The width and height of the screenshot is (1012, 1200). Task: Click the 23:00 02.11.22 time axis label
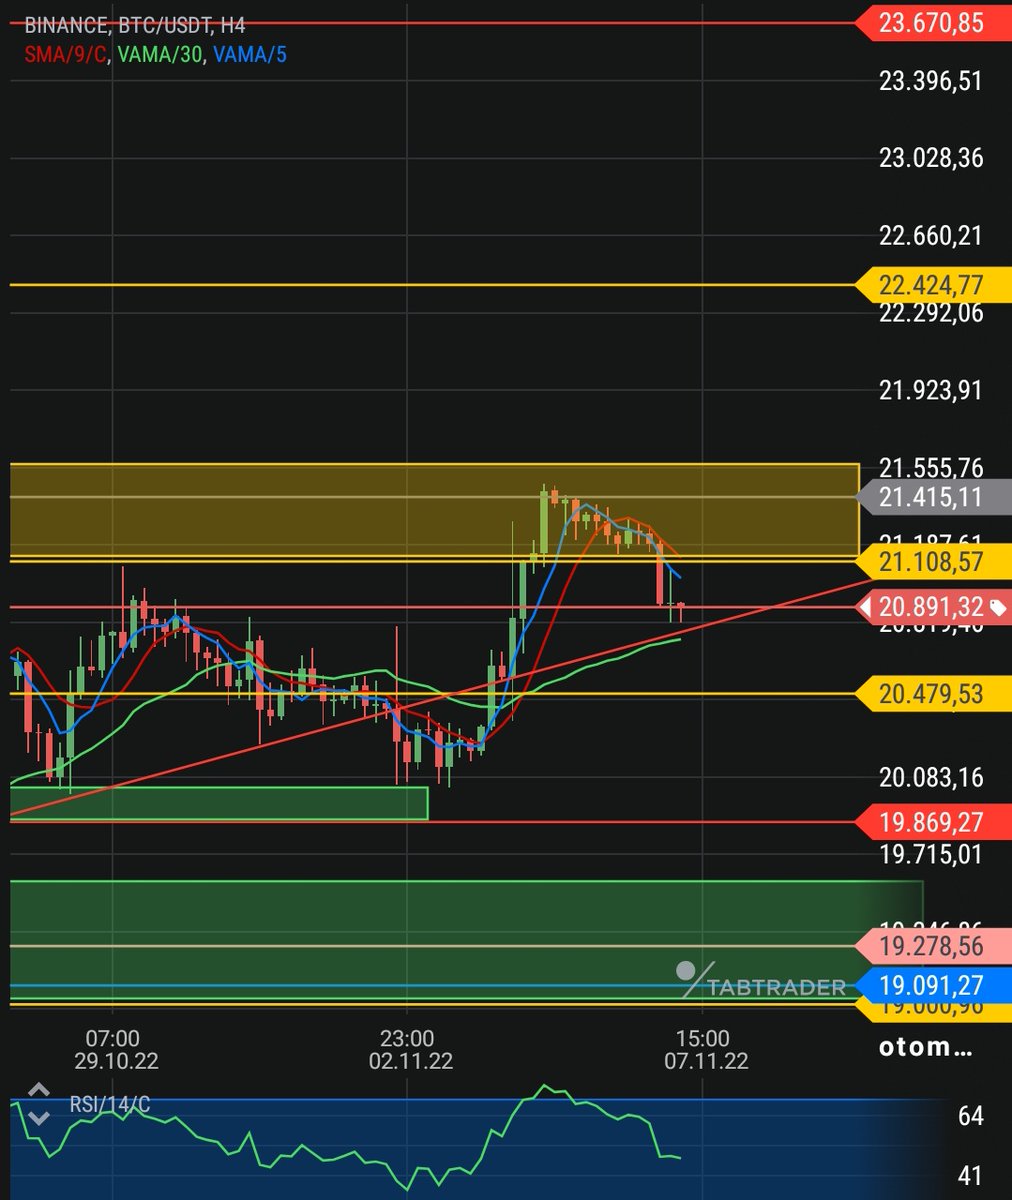click(x=409, y=1049)
